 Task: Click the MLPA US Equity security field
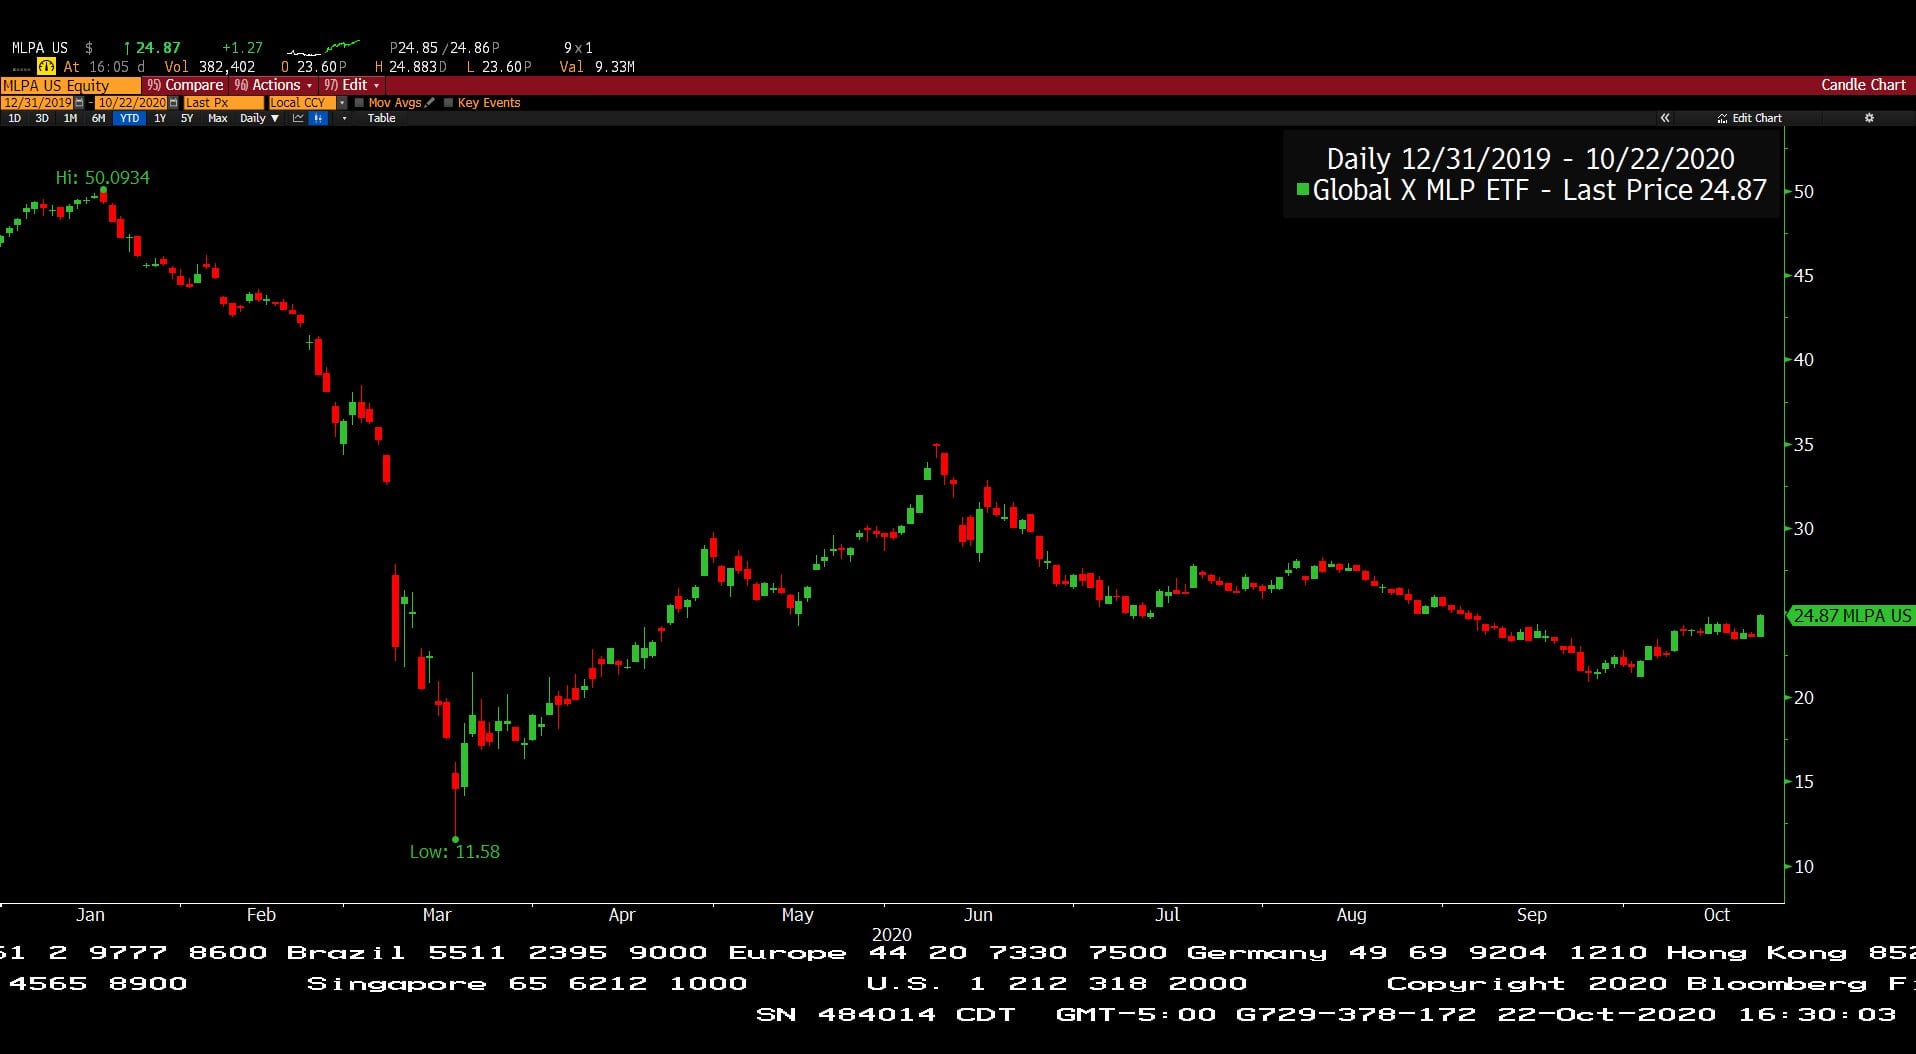pos(70,85)
